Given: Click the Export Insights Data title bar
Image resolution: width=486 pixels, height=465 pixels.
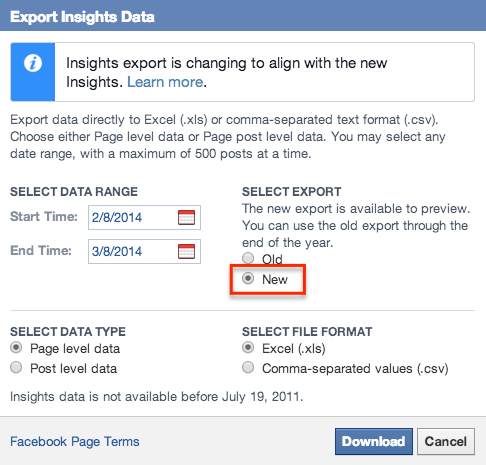Looking at the screenshot, I should point(243,16).
